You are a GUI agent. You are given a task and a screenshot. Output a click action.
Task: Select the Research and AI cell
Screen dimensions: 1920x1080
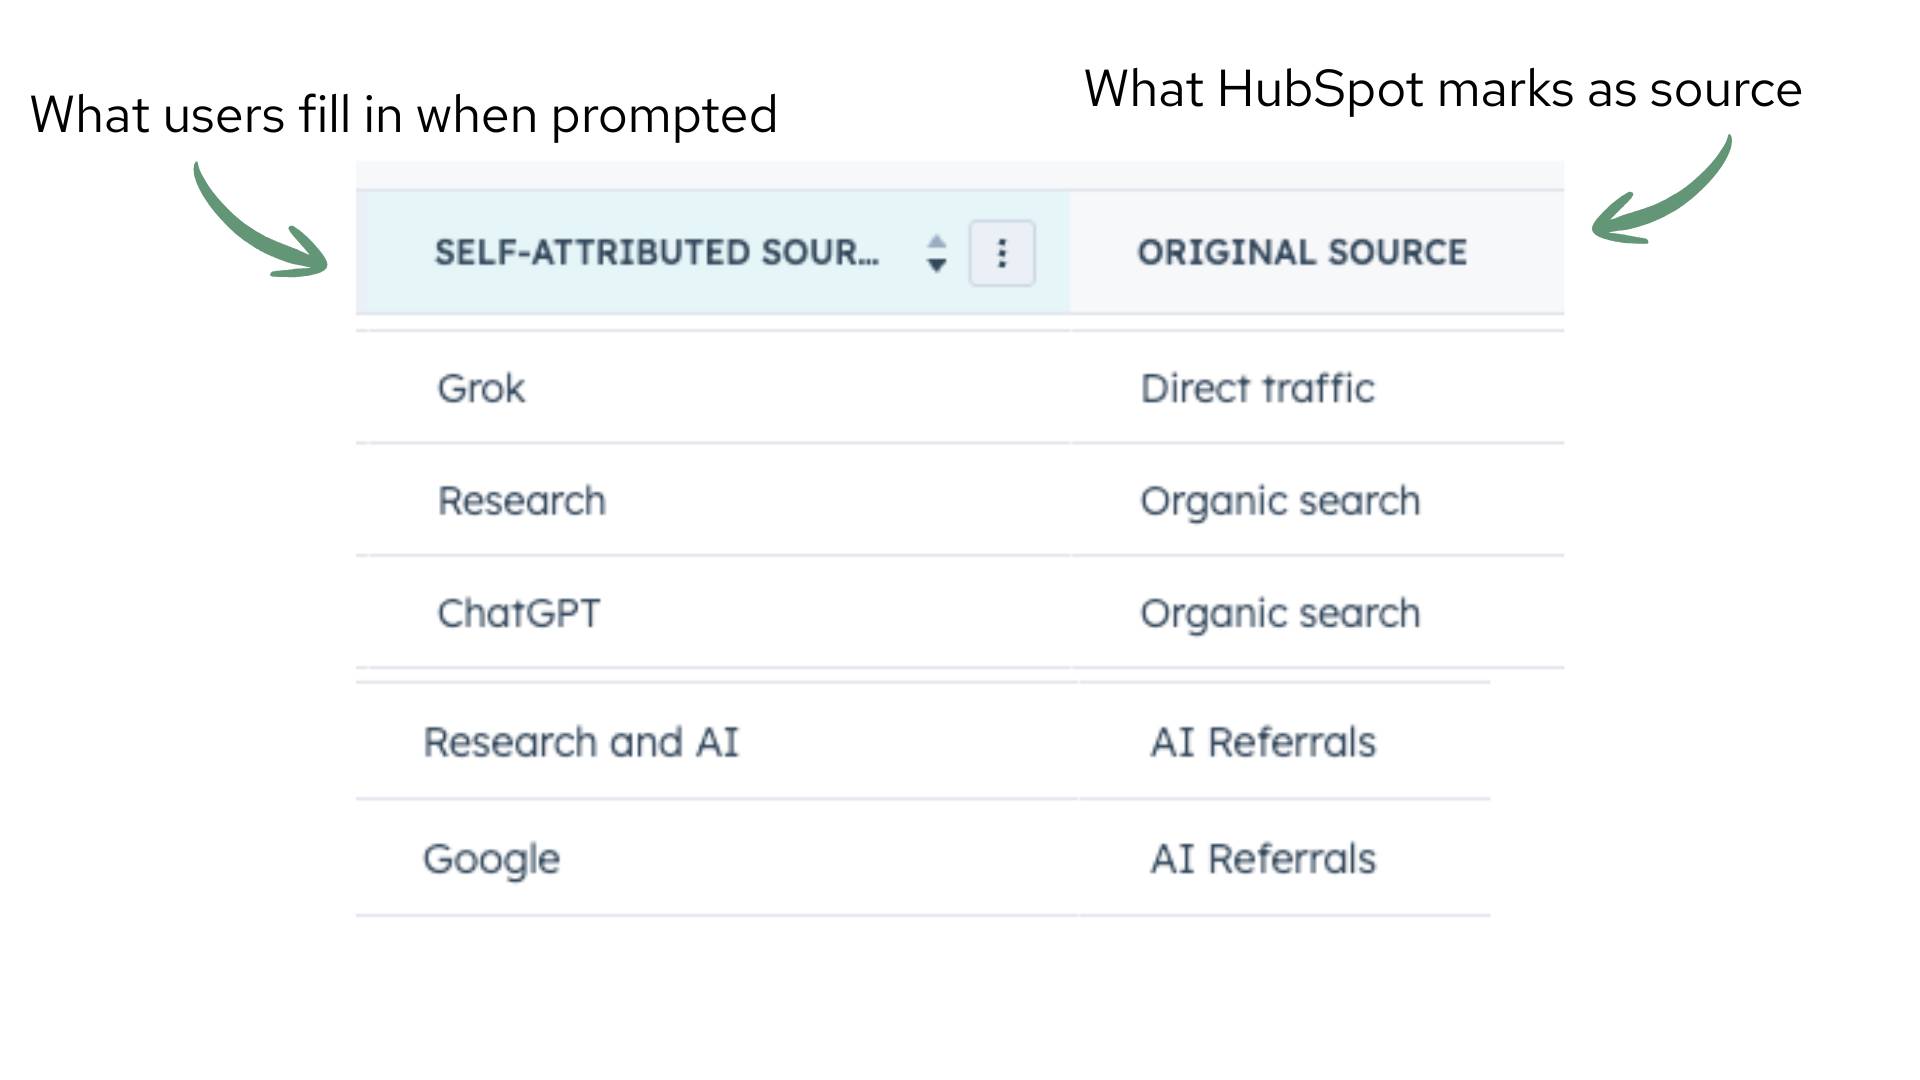pos(580,742)
